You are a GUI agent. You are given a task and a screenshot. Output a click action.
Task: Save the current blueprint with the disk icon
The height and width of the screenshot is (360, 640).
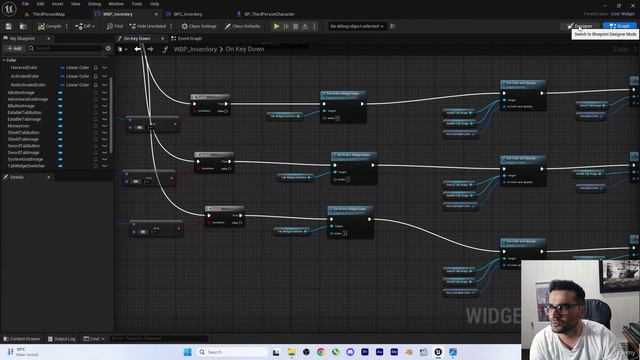[x=9, y=26]
